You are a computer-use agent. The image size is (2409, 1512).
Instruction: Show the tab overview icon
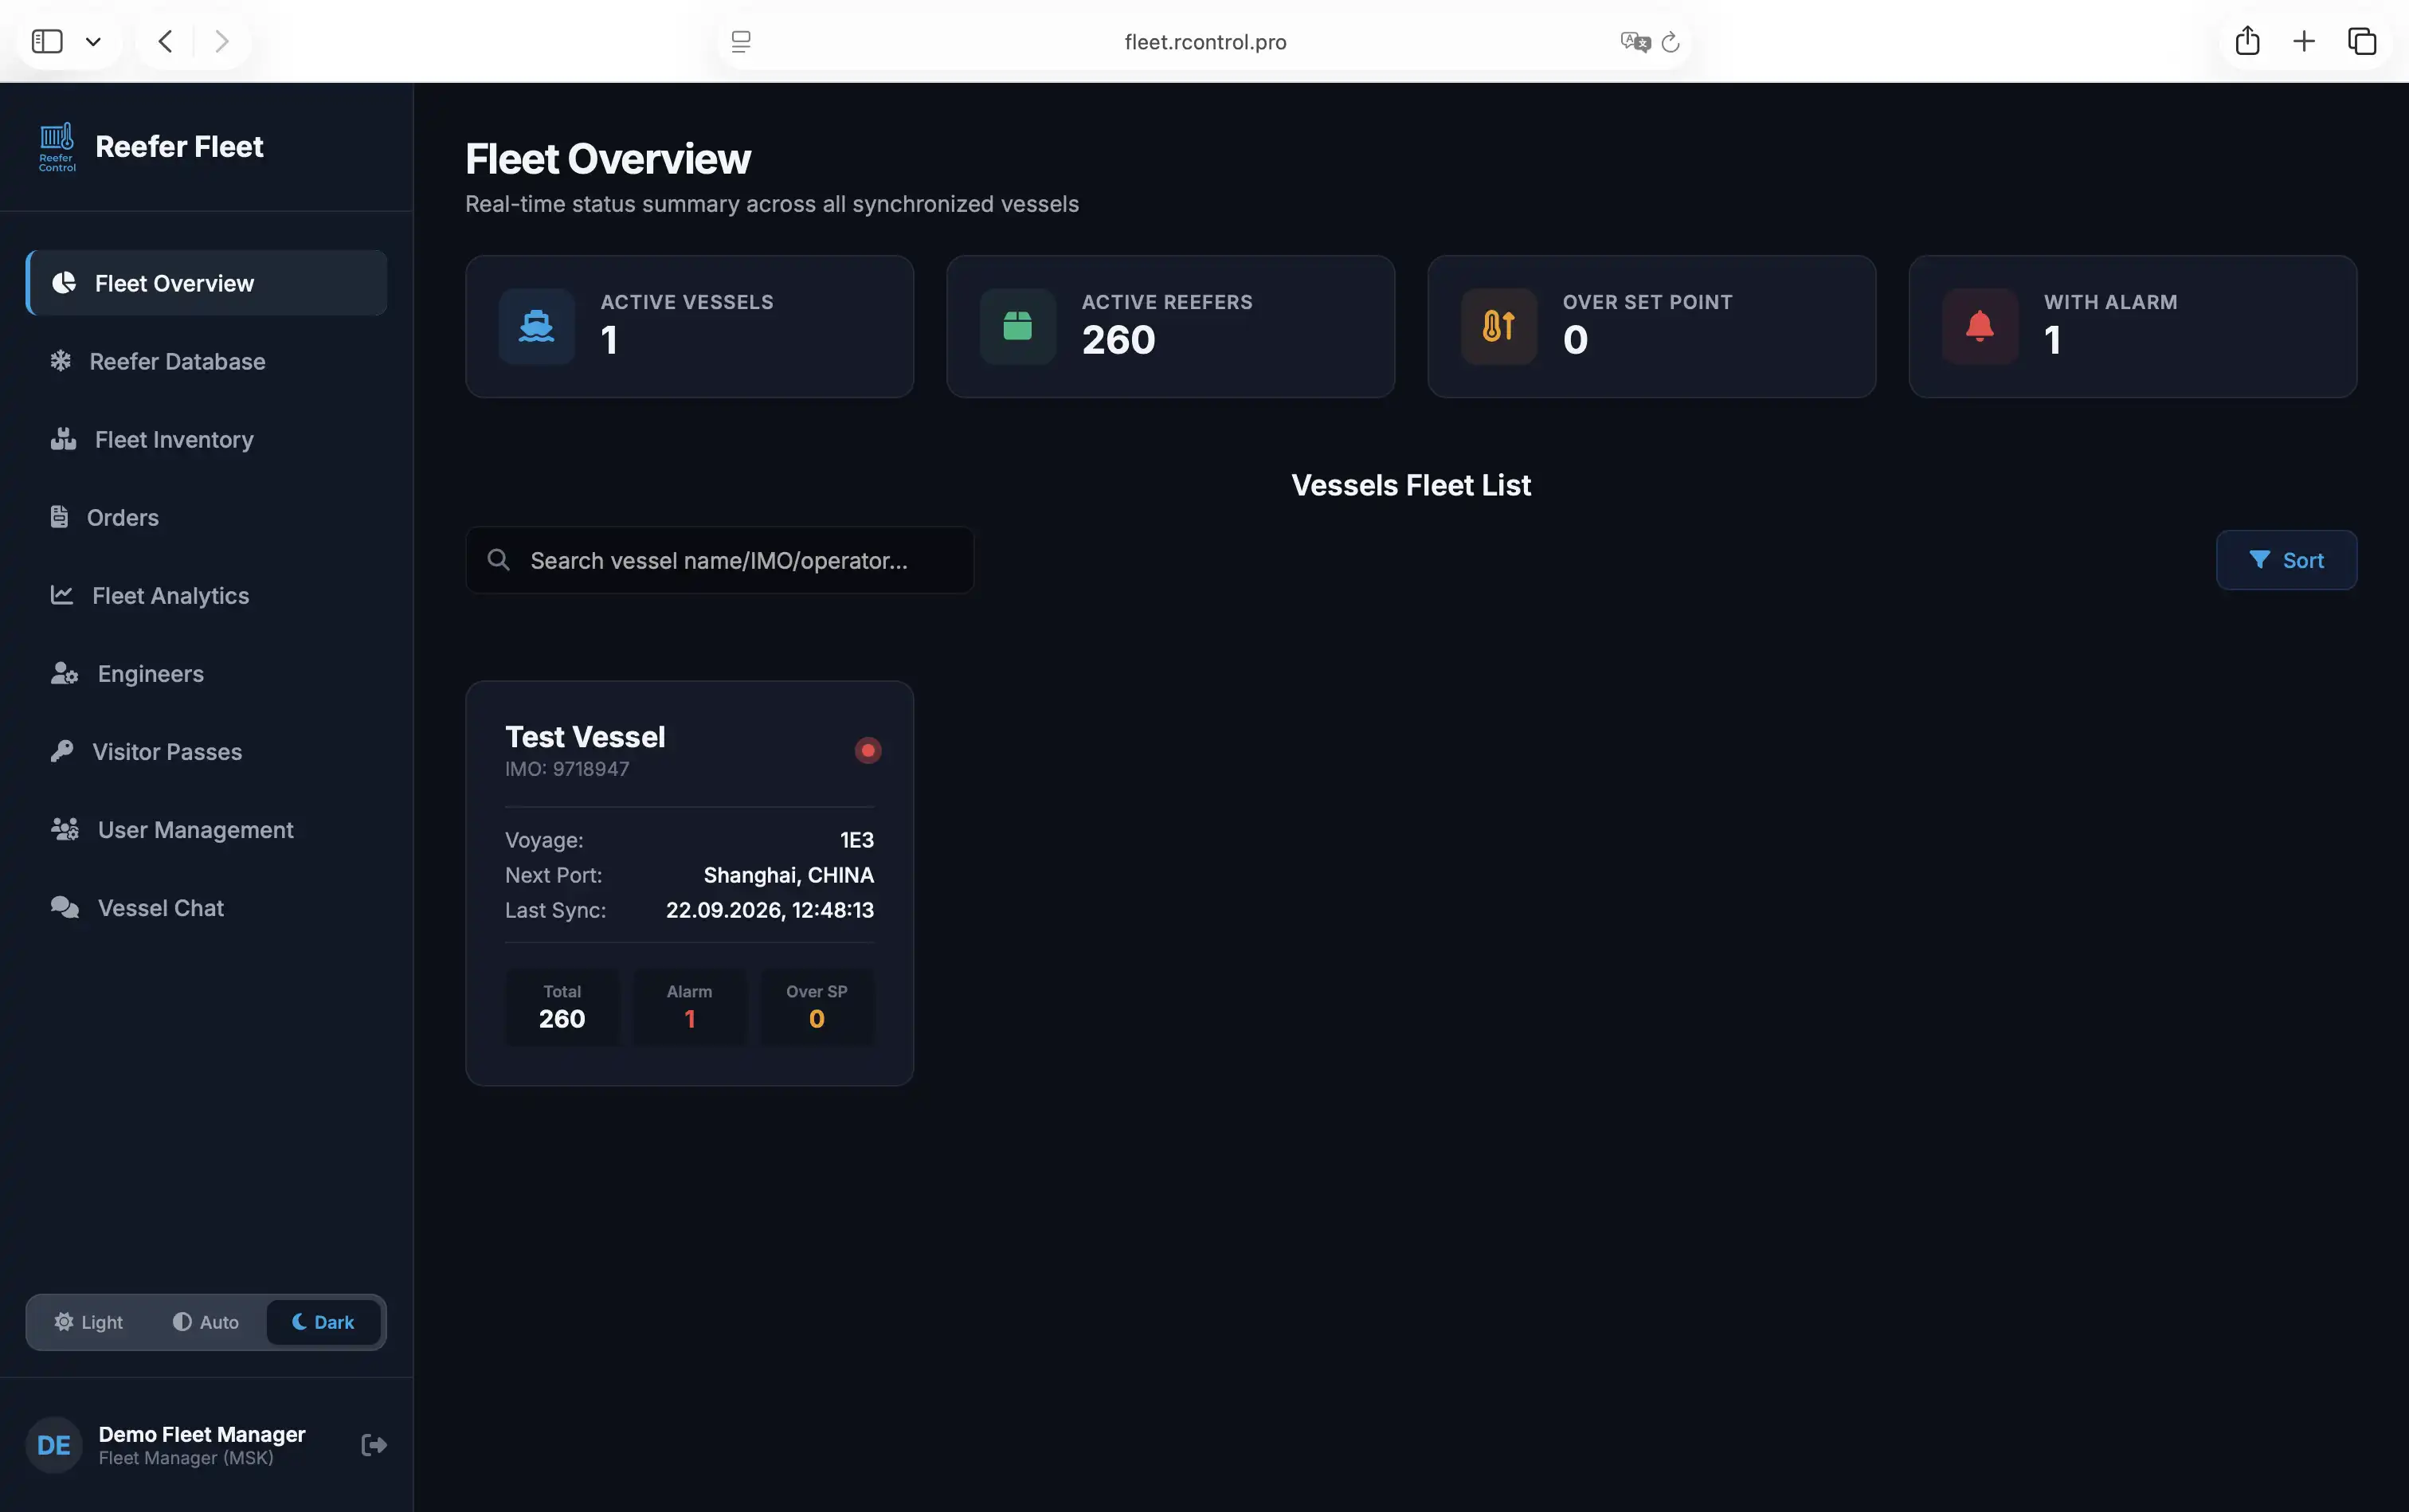pos(2362,41)
